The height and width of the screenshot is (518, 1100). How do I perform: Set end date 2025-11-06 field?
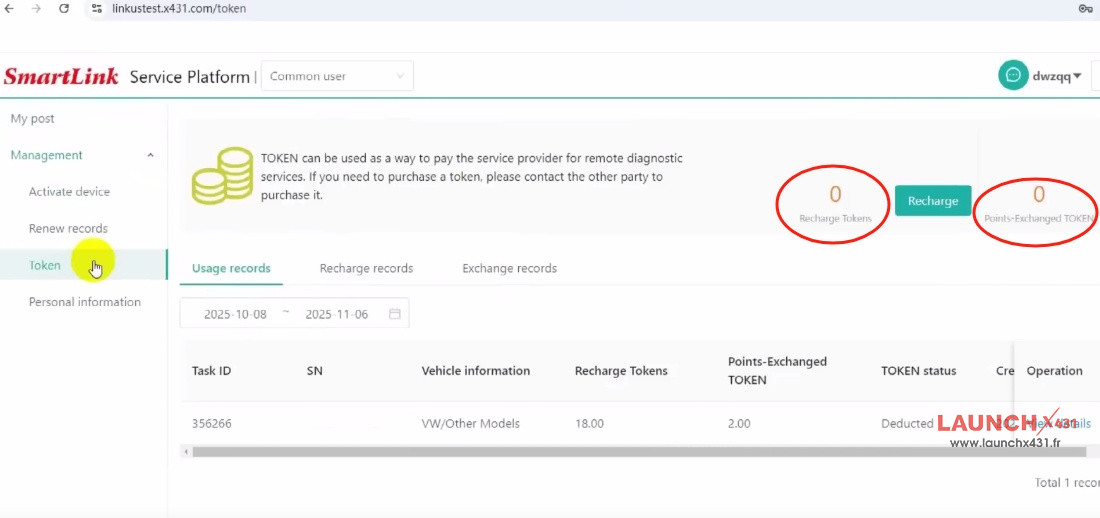click(337, 314)
